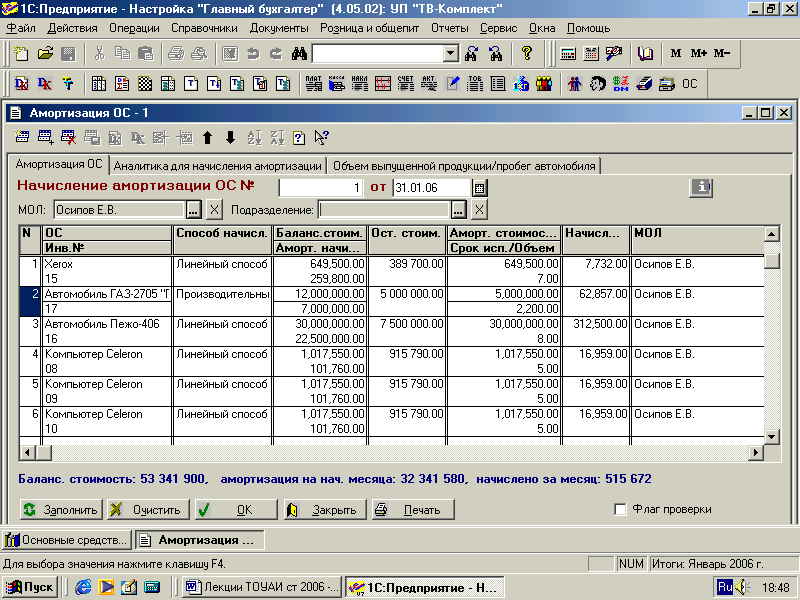Open the Файл menu
This screenshot has height=600, width=800.
click(x=21, y=29)
